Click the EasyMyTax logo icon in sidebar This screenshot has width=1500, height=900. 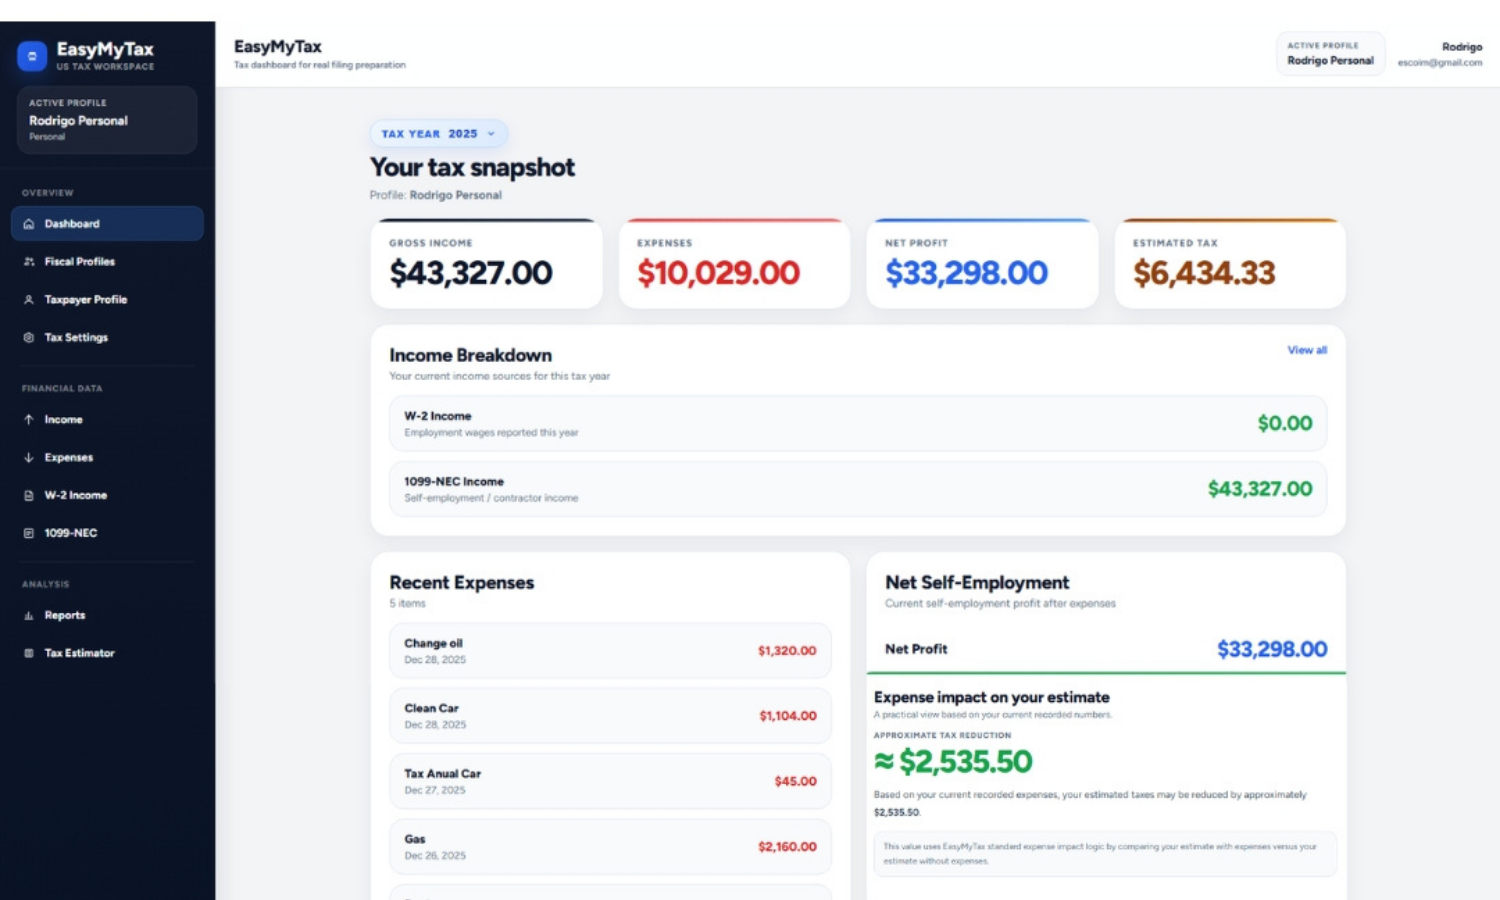click(32, 56)
